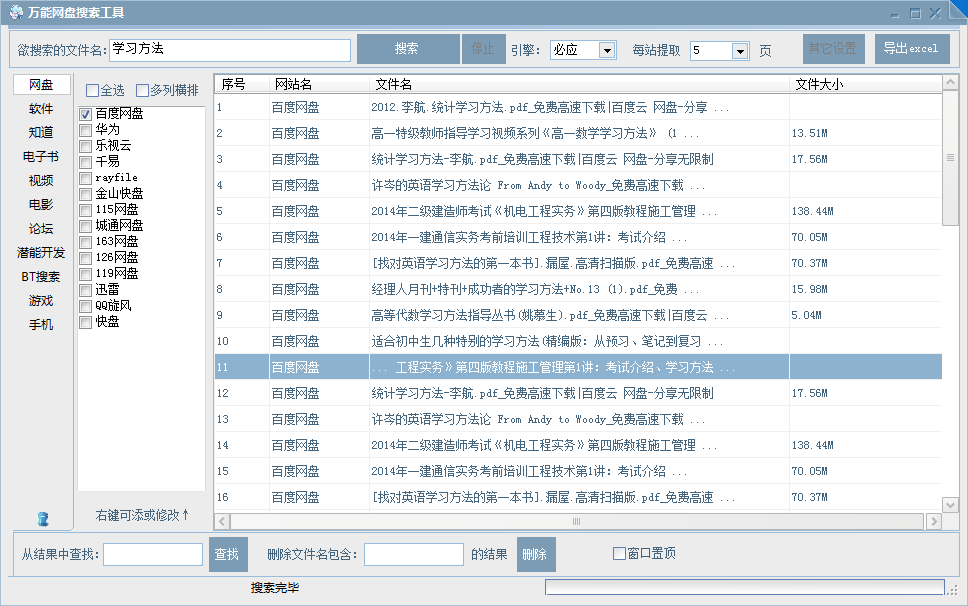Click the 导出excel button
The image size is (968, 606).
tap(911, 49)
